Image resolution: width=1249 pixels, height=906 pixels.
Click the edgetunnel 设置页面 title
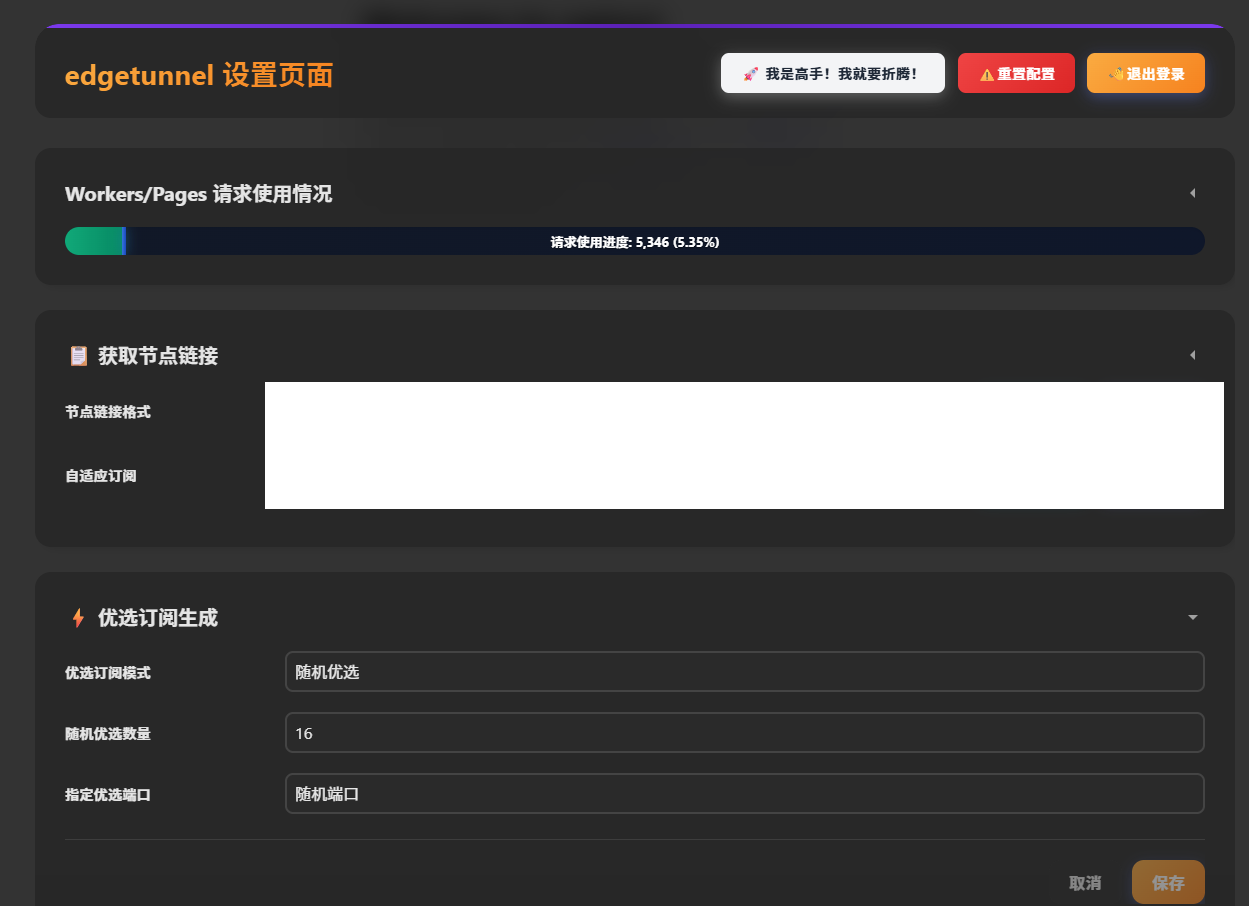tap(198, 76)
